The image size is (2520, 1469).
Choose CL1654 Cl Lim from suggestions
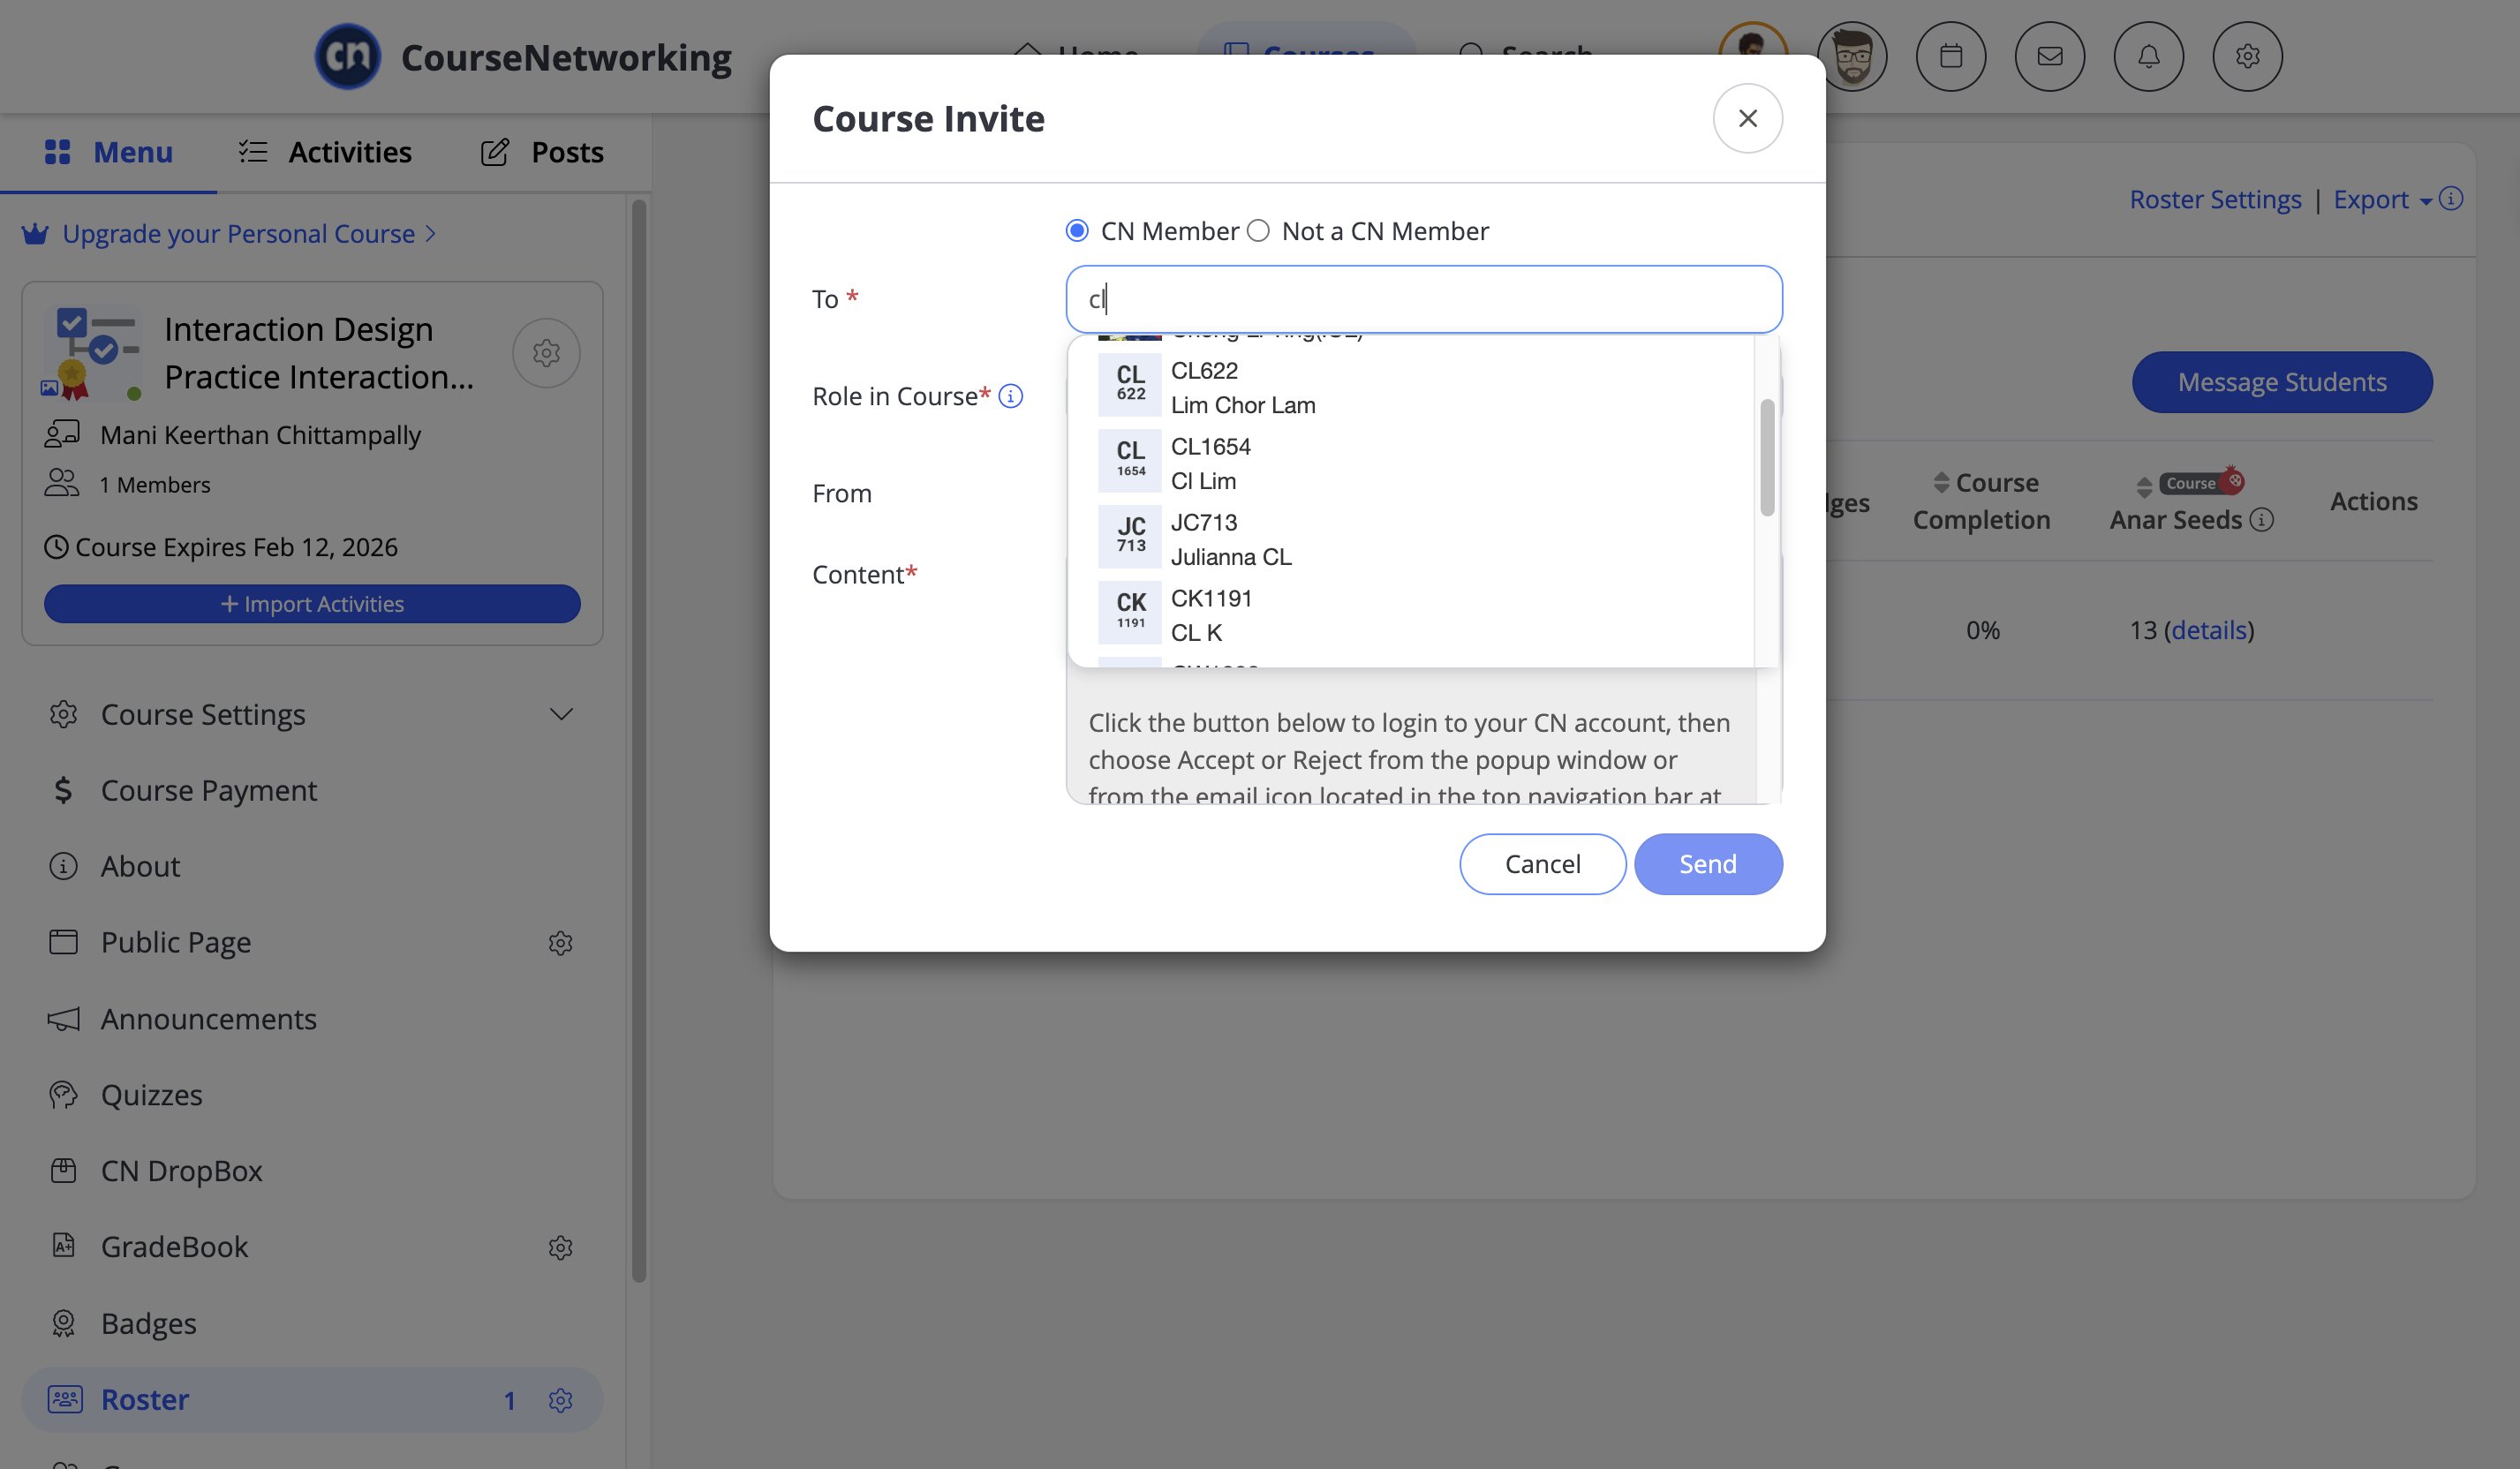pyautogui.click(x=1410, y=463)
